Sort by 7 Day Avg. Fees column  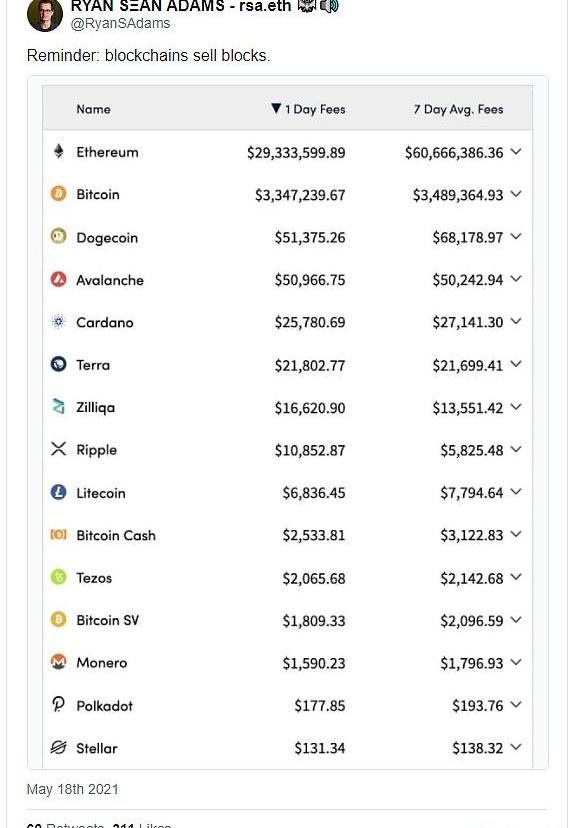pyautogui.click(x=458, y=109)
